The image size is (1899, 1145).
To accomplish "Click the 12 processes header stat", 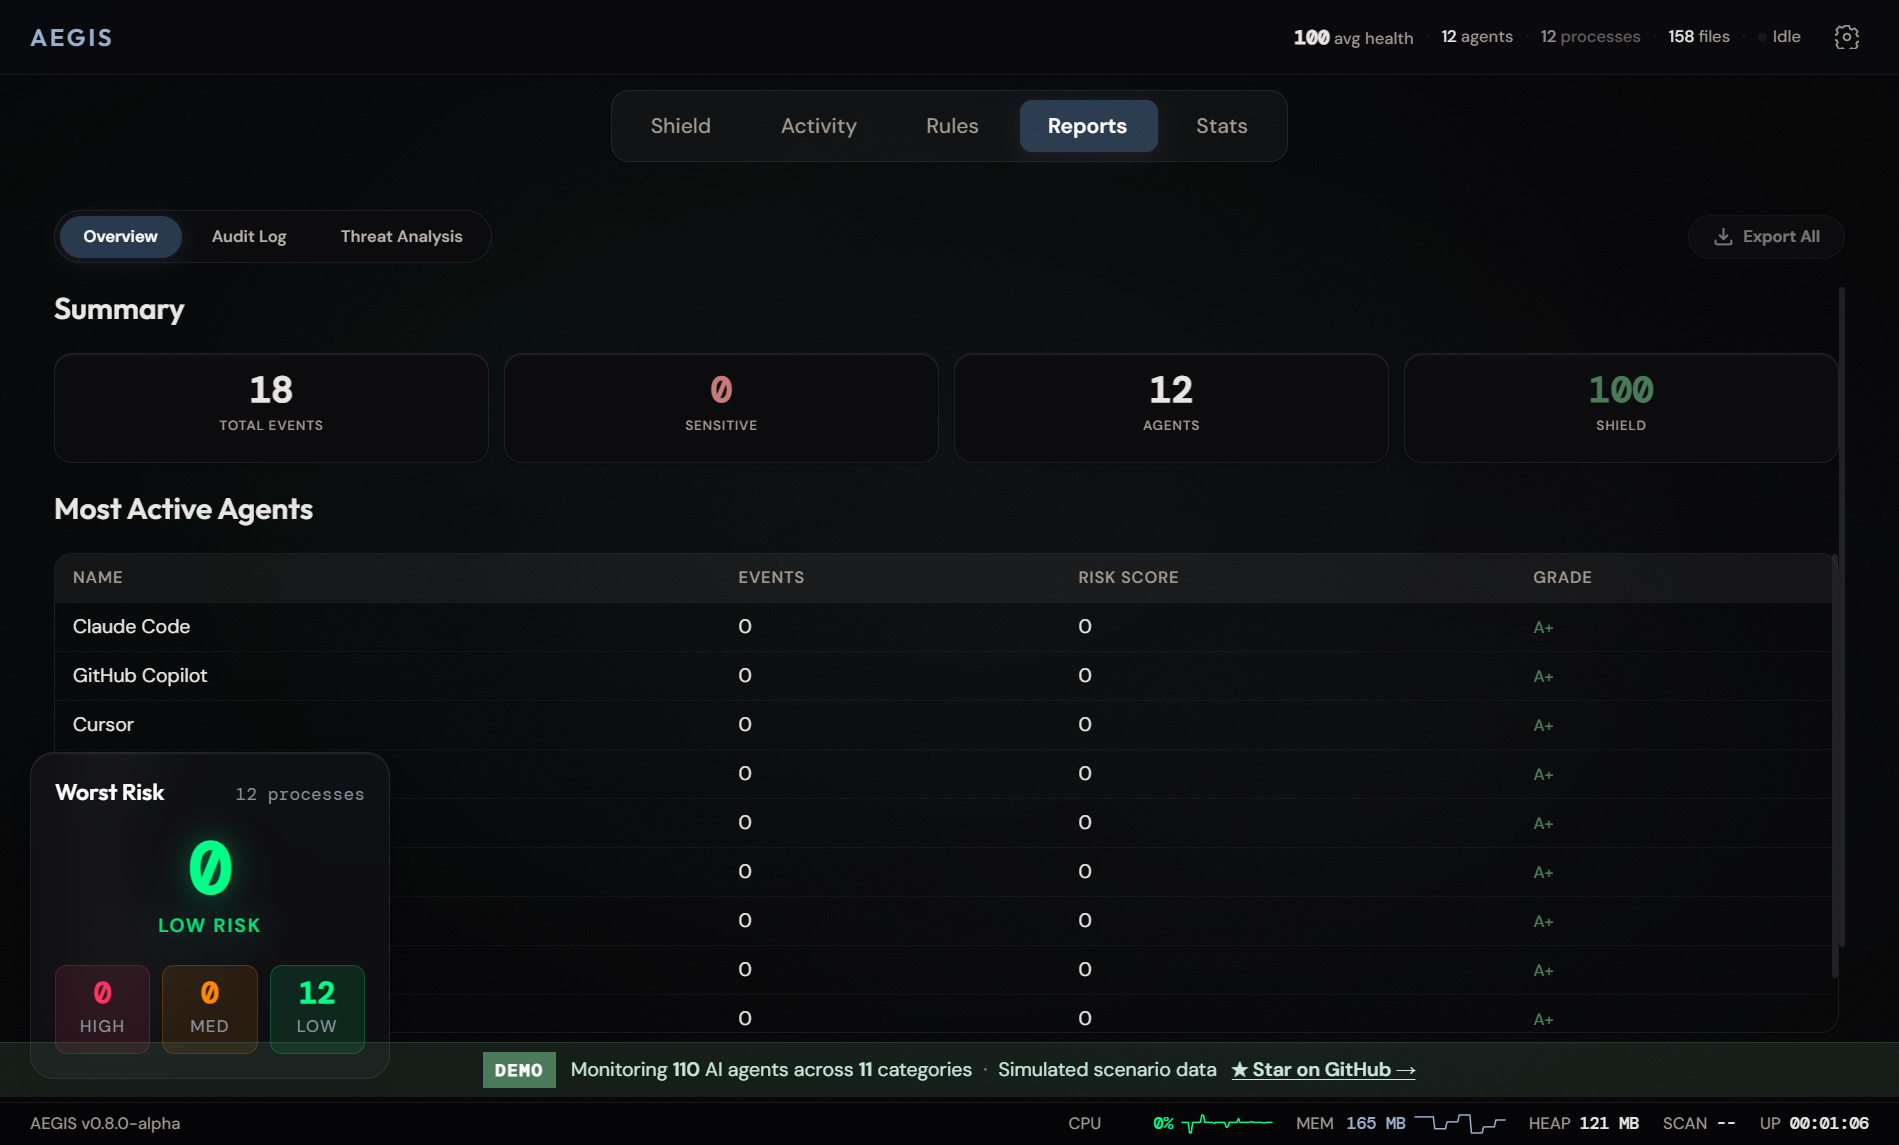I will [1590, 37].
